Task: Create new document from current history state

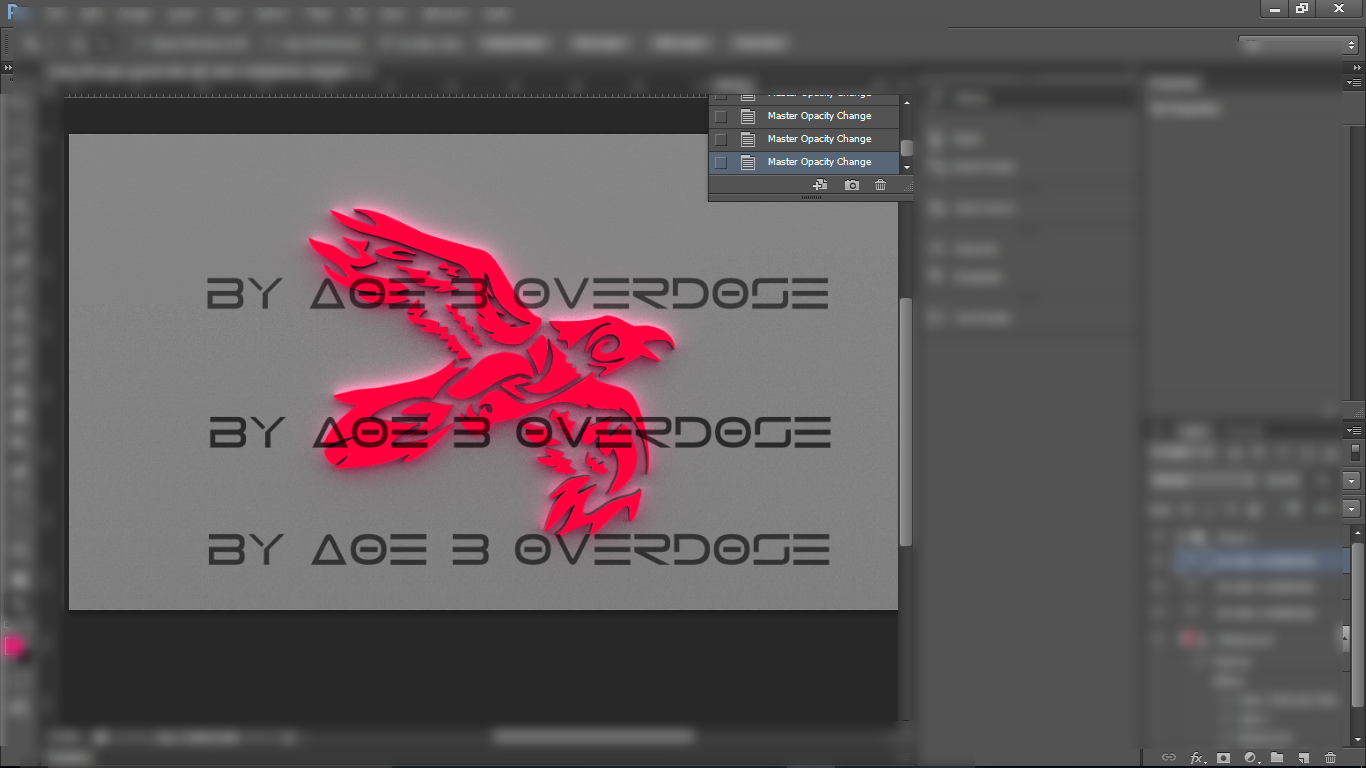Action: tap(820, 185)
